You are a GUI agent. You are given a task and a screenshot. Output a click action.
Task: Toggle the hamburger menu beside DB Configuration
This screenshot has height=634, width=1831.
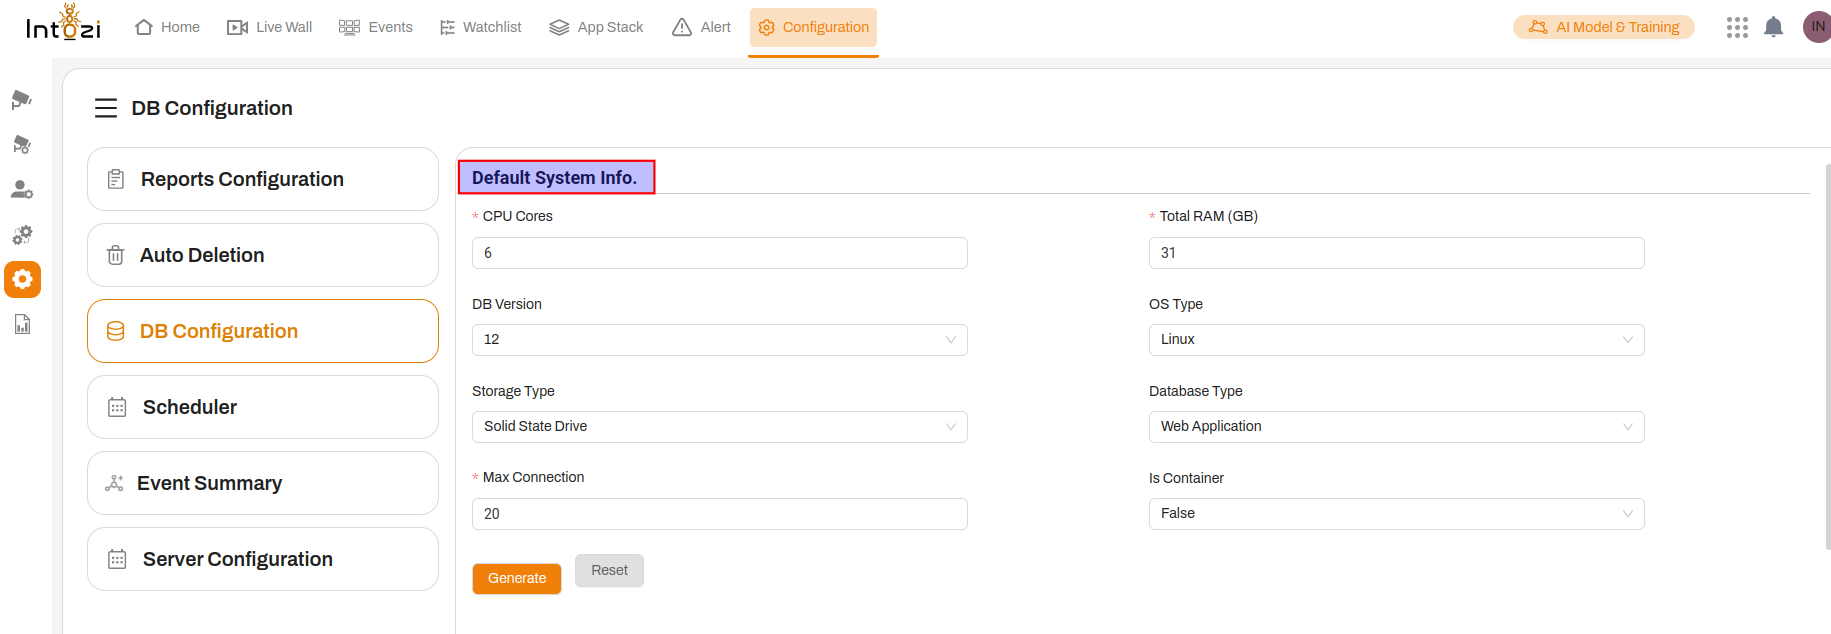(106, 108)
